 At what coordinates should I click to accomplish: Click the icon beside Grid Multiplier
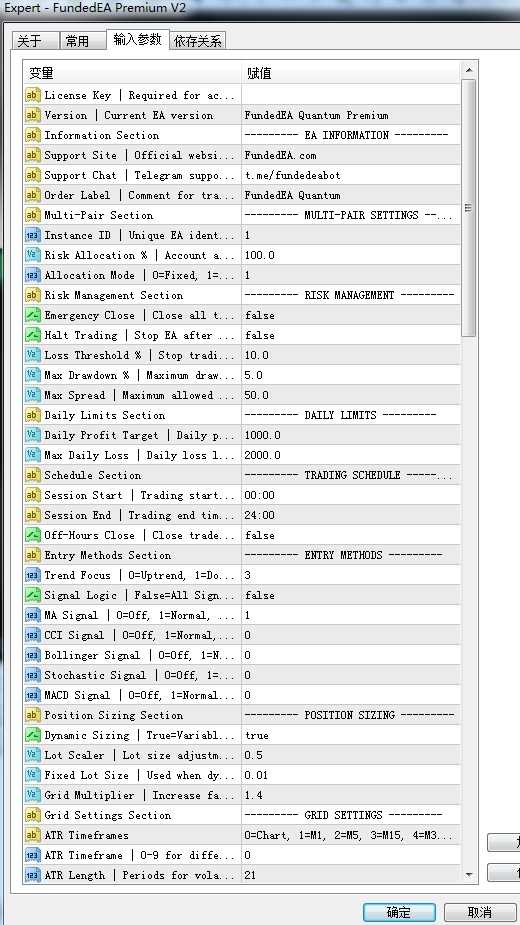point(33,795)
